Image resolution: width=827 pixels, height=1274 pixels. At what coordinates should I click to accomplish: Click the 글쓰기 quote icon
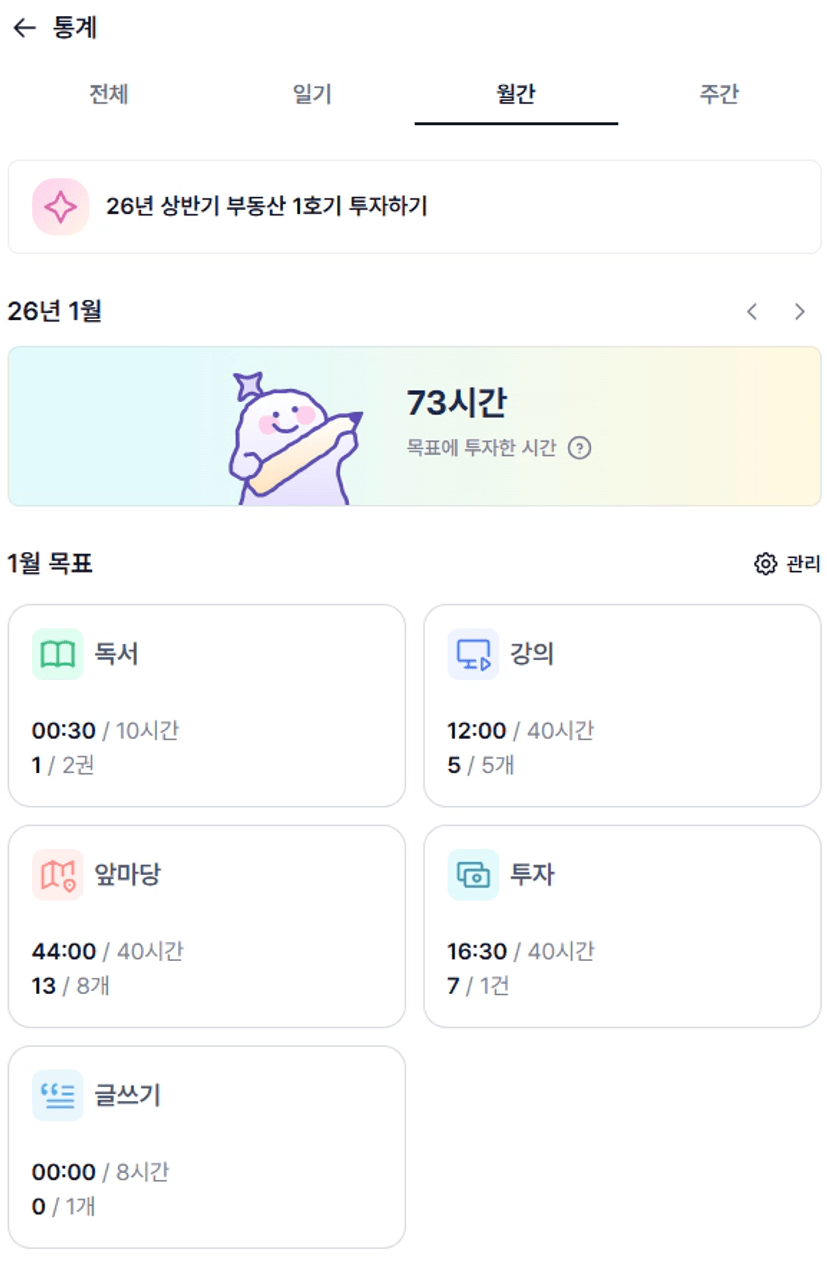click(57, 1096)
